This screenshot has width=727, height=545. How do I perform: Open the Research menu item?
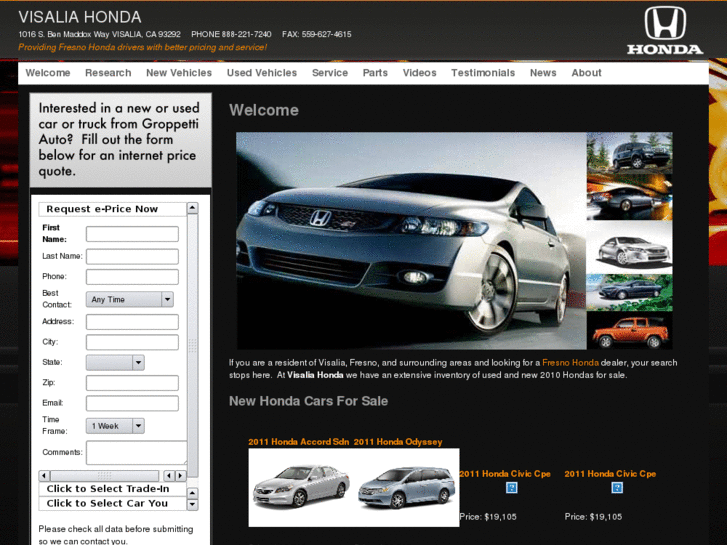coord(108,73)
